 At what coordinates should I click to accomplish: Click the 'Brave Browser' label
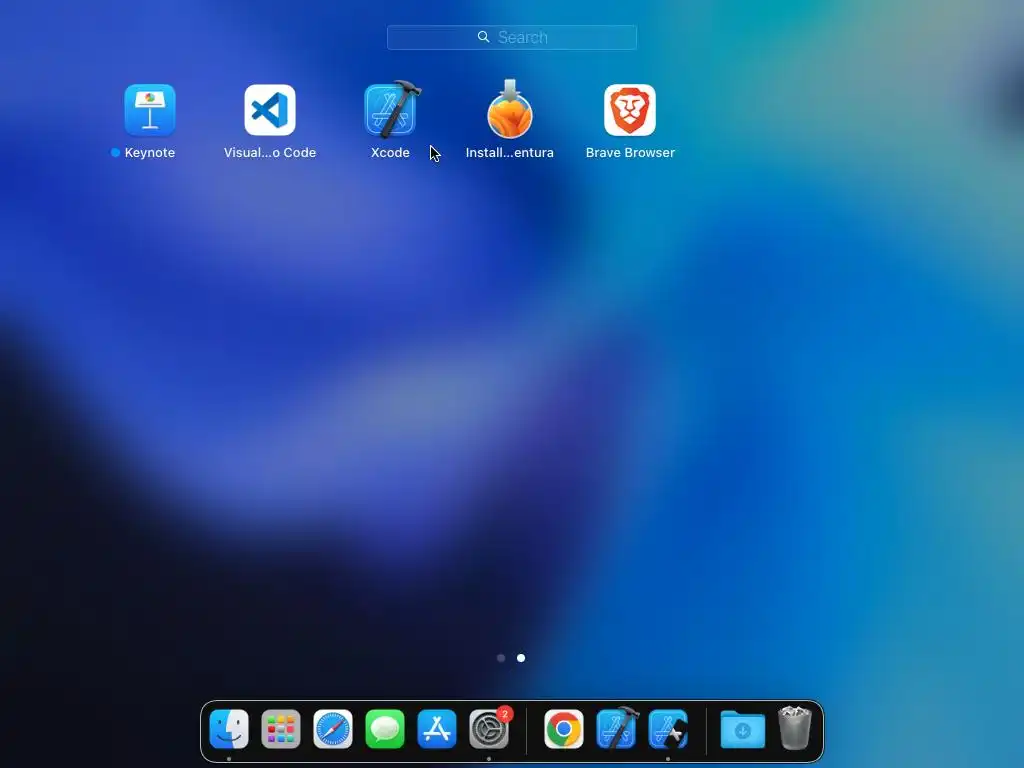(x=630, y=153)
